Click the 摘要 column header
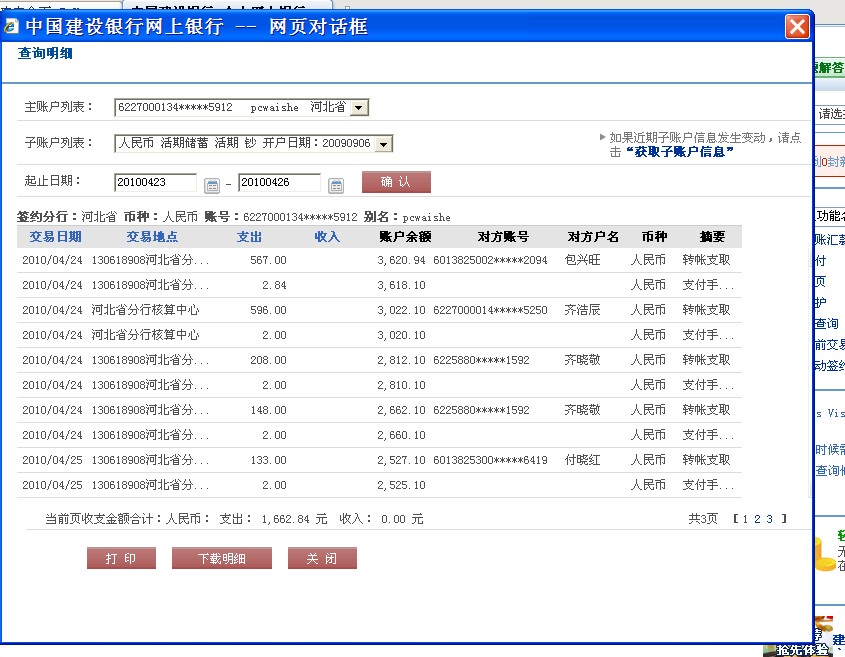 point(712,237)
